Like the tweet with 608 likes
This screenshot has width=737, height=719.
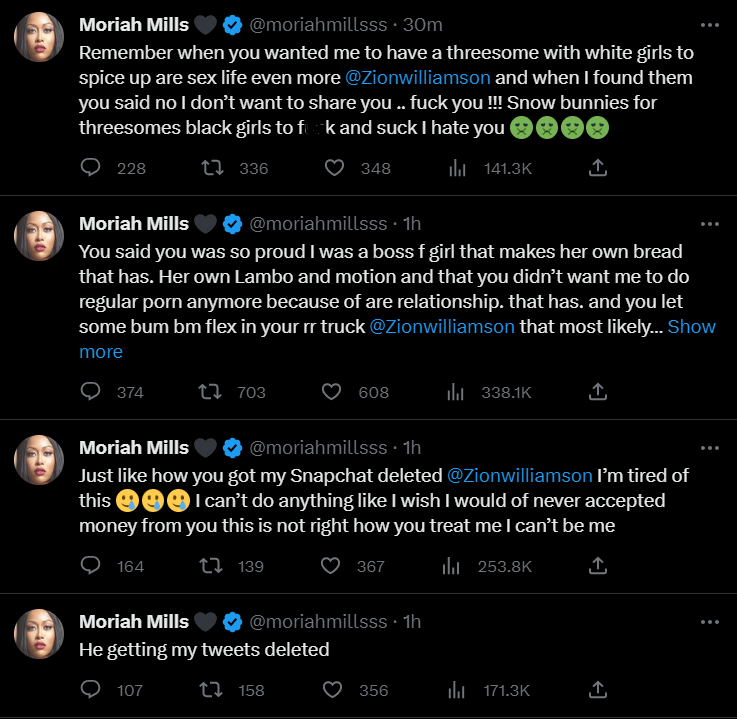tap(334, 392)
